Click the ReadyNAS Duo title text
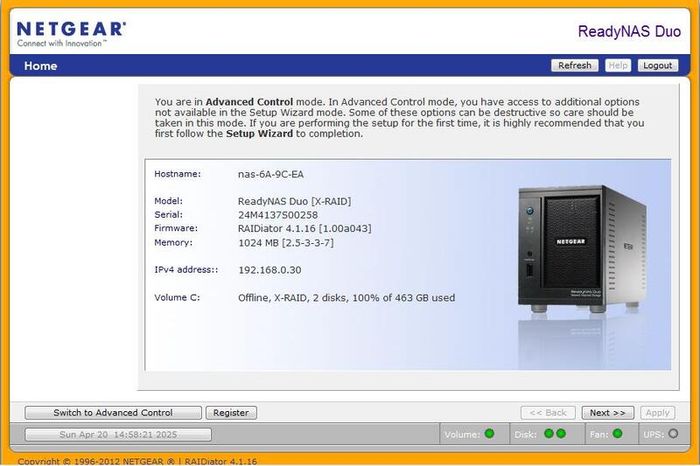The height and width of the screenshot is (466, 700). [629, 31]
